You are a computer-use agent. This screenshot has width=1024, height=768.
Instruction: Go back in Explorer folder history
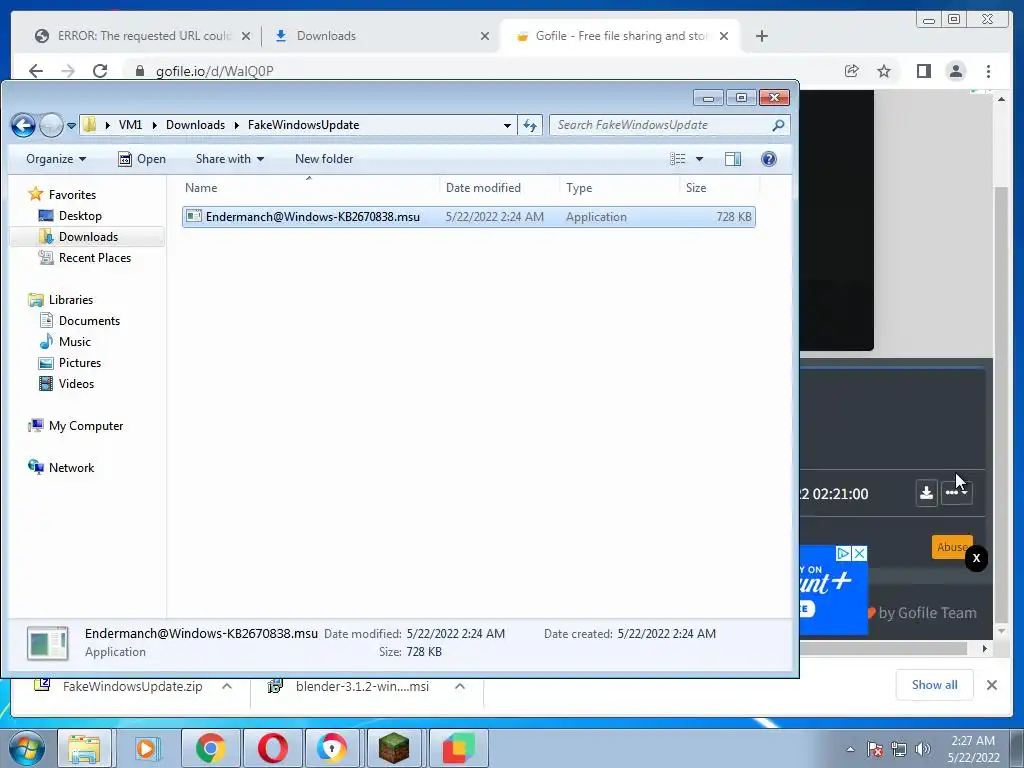click(24, 125)
